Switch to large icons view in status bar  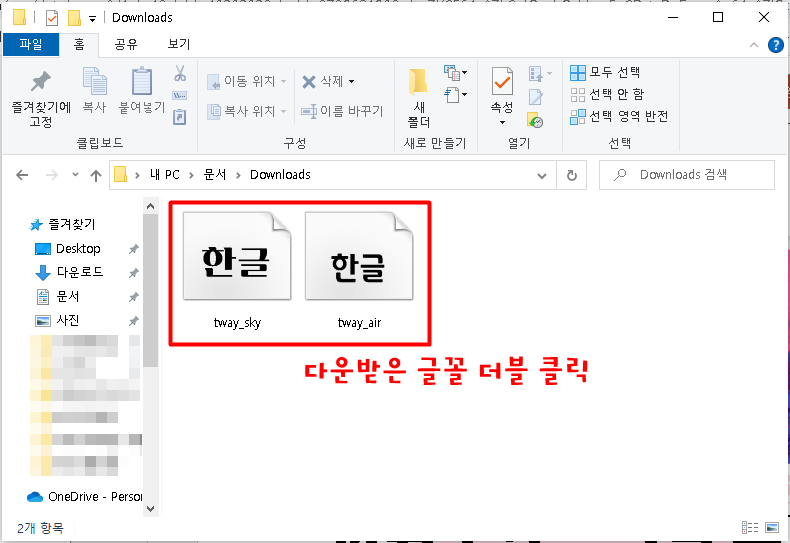click(x=772, y=527)
